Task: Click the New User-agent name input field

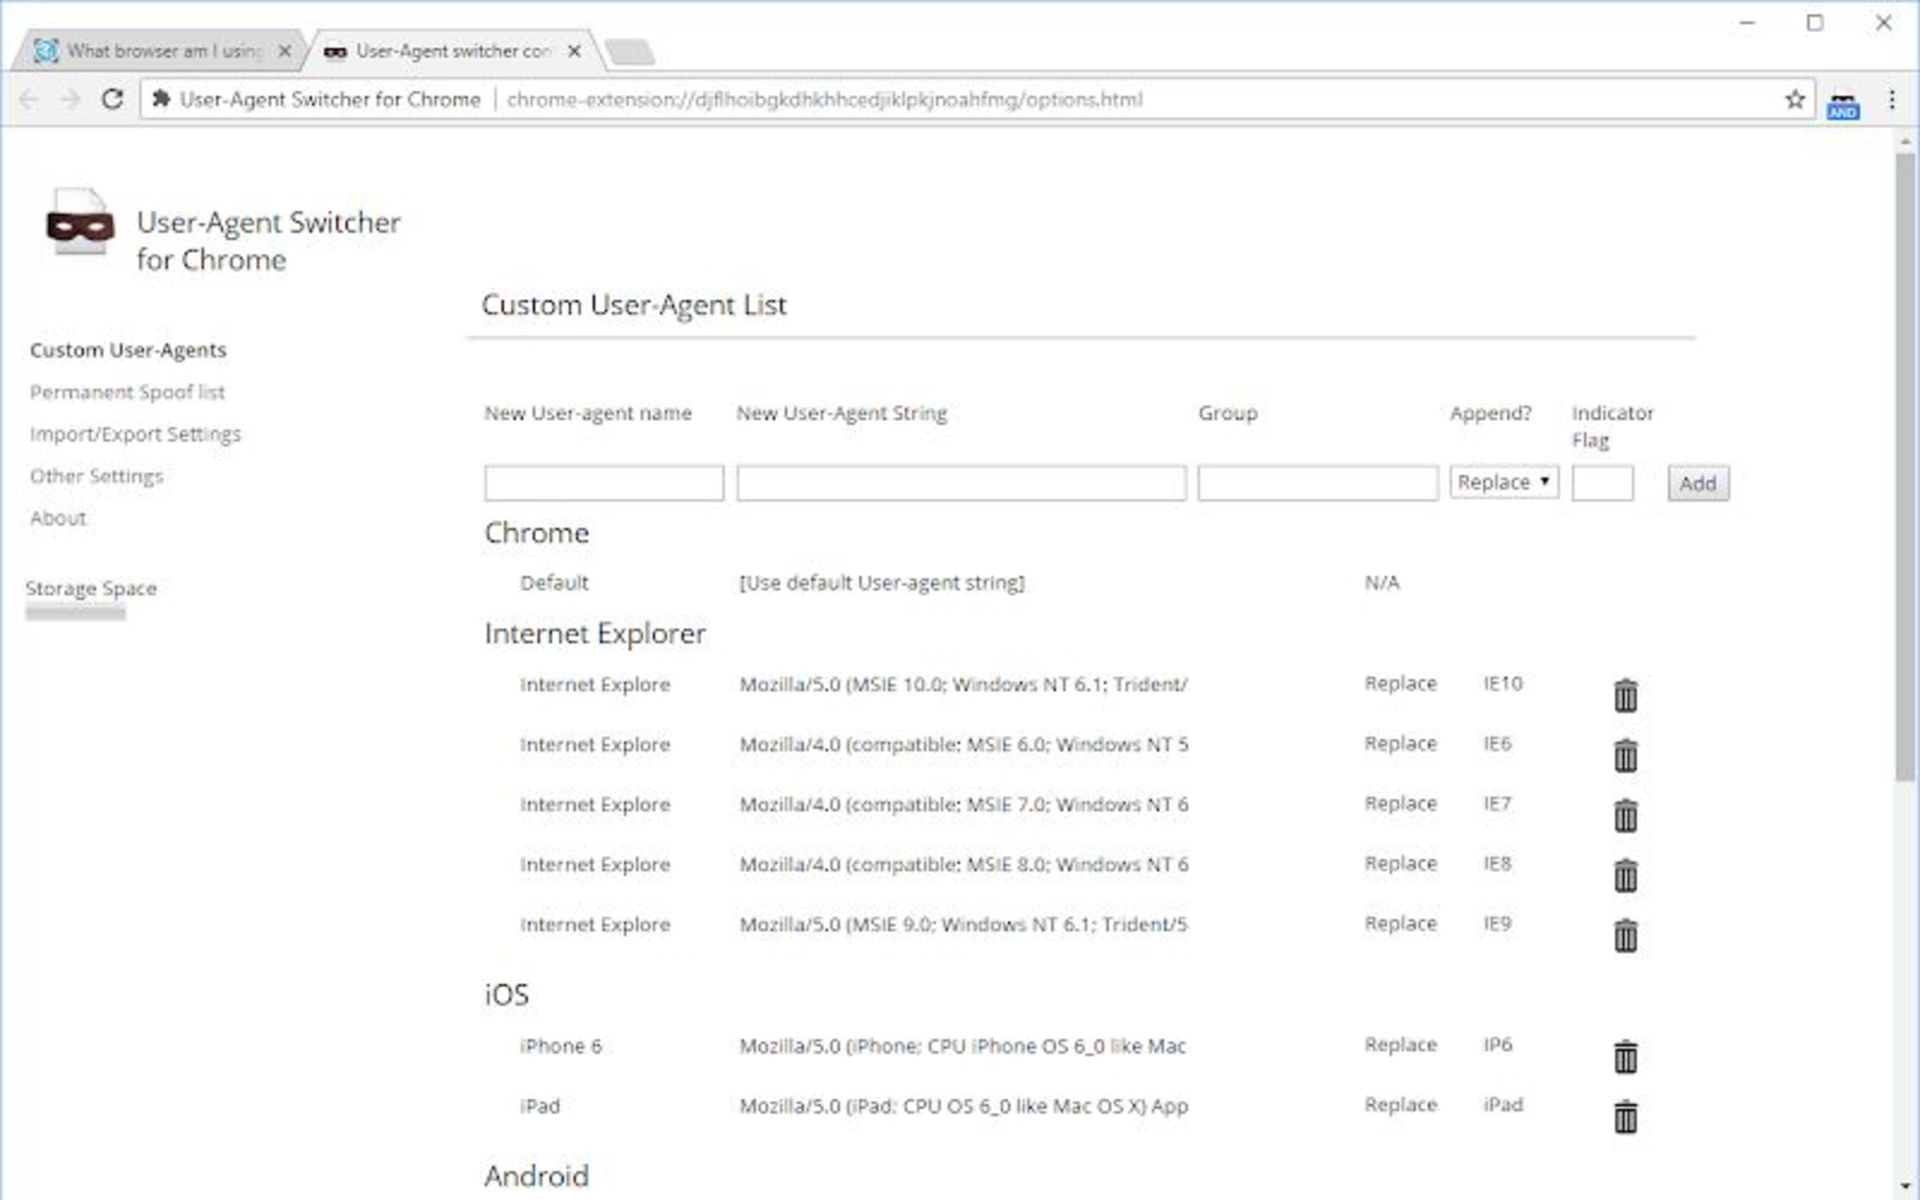Action: (x=603, y=482)
